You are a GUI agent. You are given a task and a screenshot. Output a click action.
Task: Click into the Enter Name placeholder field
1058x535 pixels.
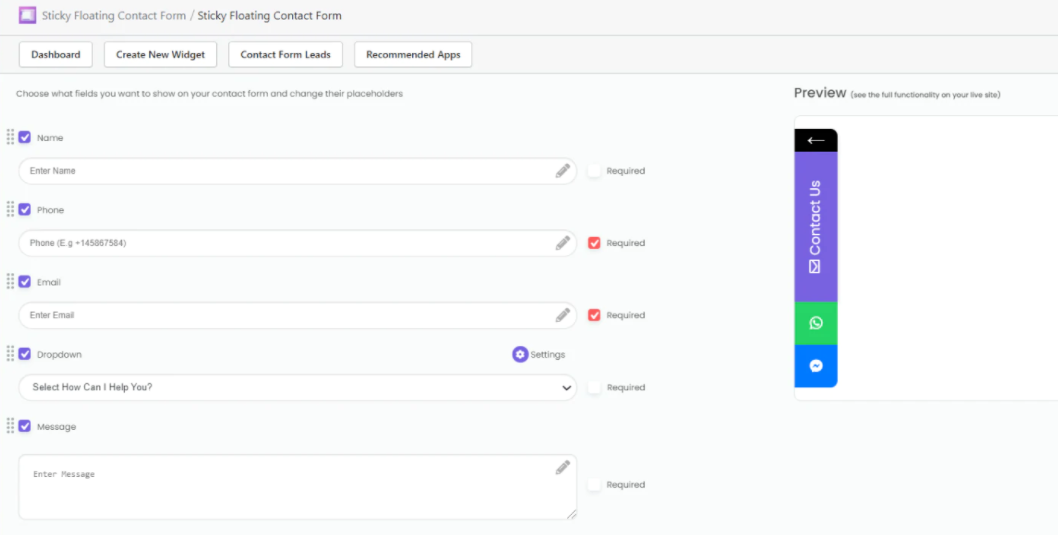point(298,171)
